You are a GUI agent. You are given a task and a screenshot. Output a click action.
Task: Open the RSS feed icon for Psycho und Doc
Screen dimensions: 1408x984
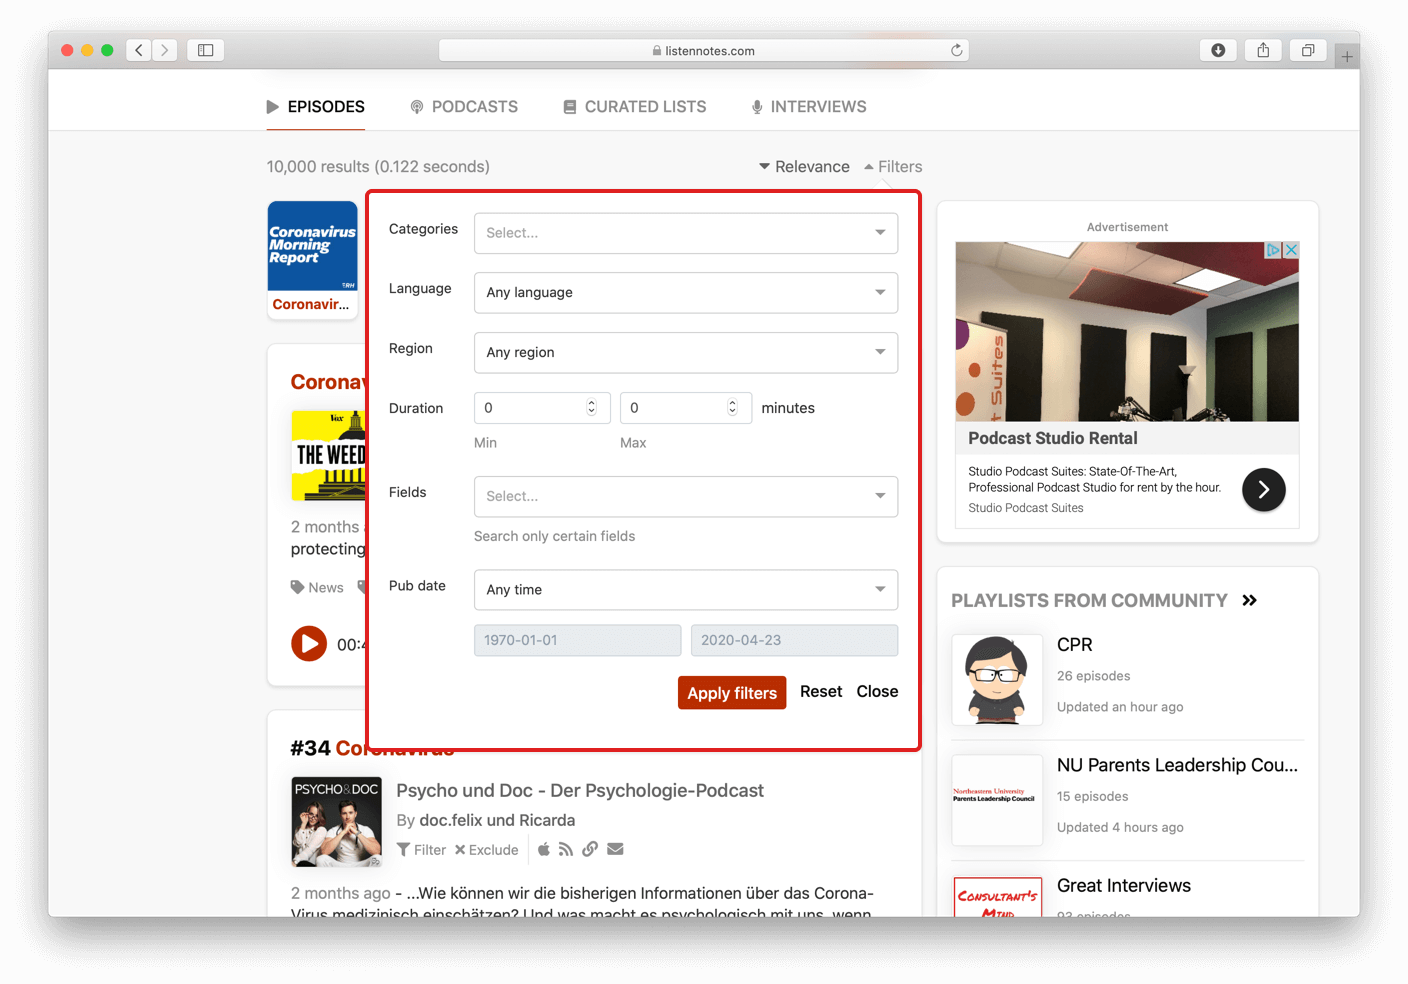[x=566, y=849]
